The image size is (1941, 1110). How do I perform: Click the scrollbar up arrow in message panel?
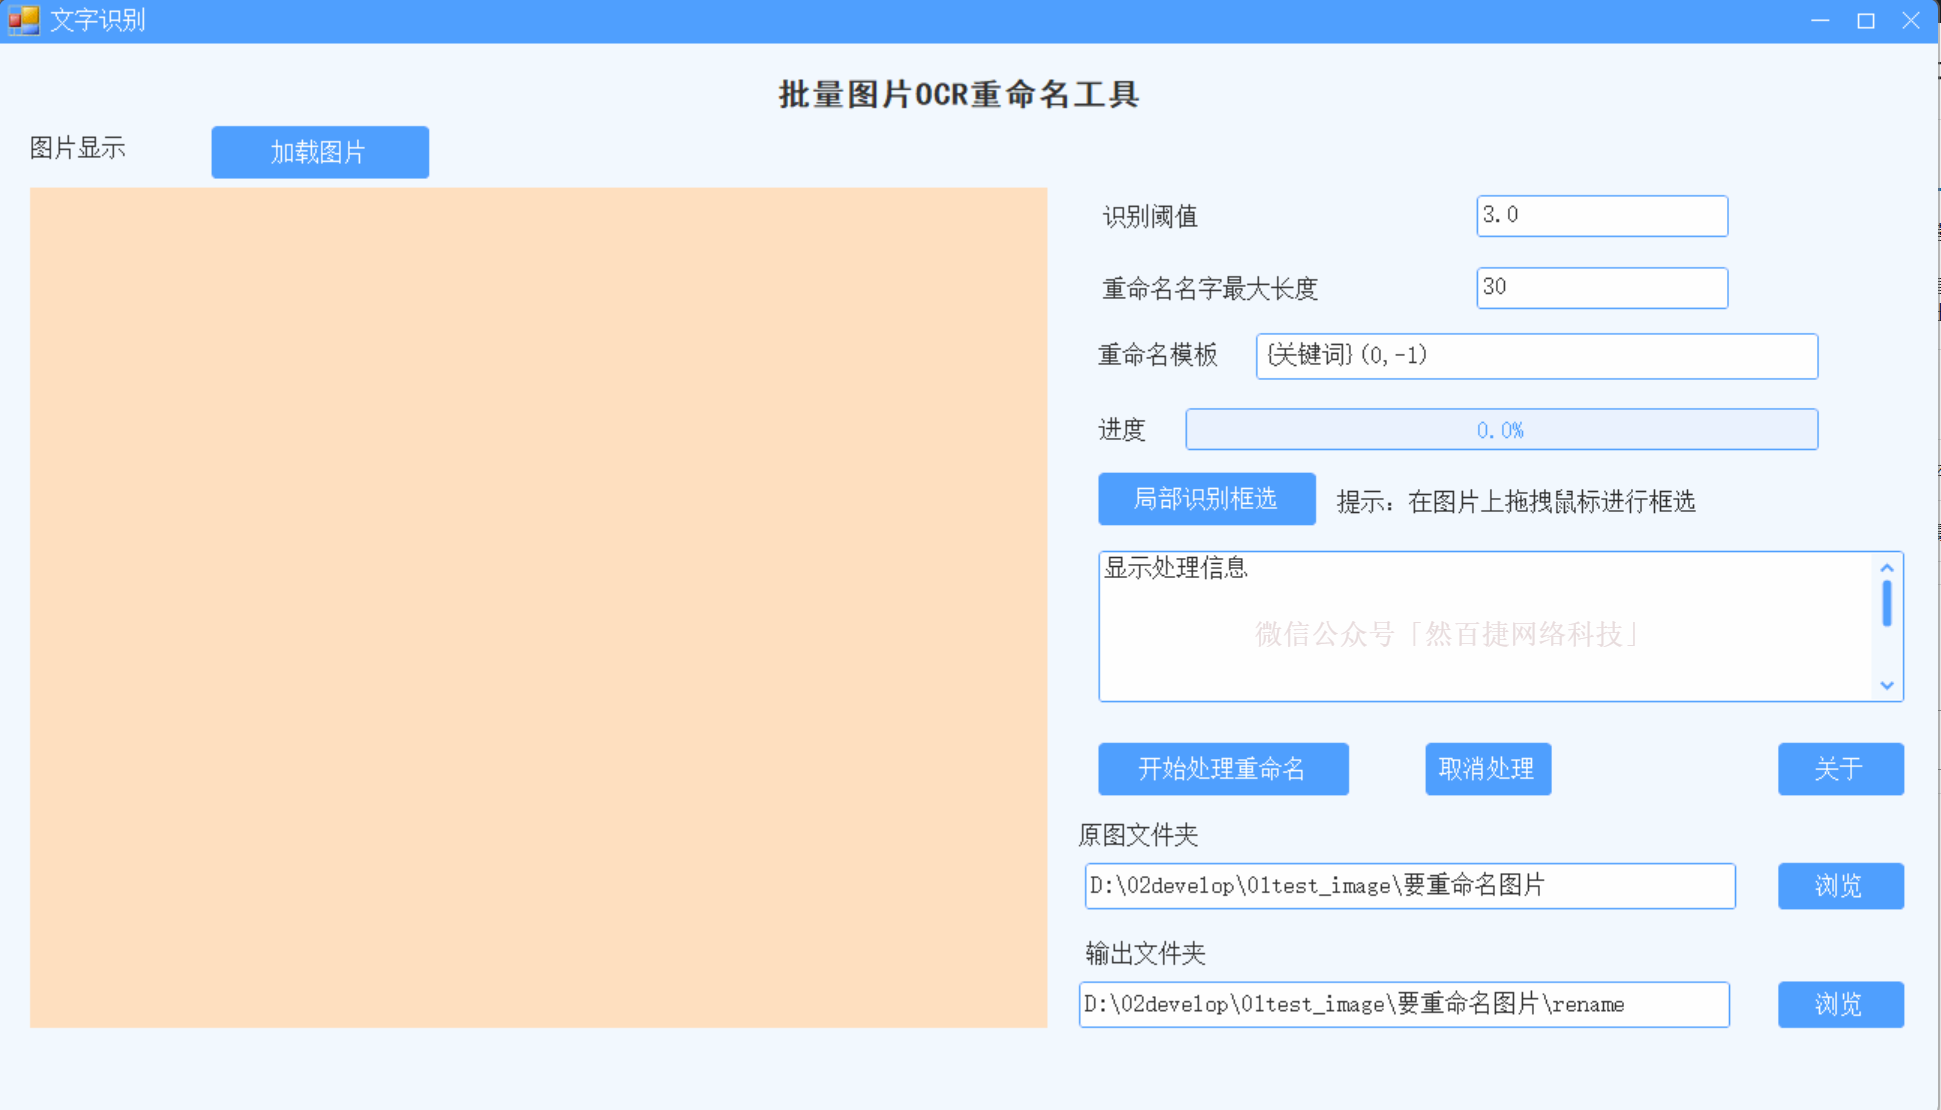pos(1887,566)
